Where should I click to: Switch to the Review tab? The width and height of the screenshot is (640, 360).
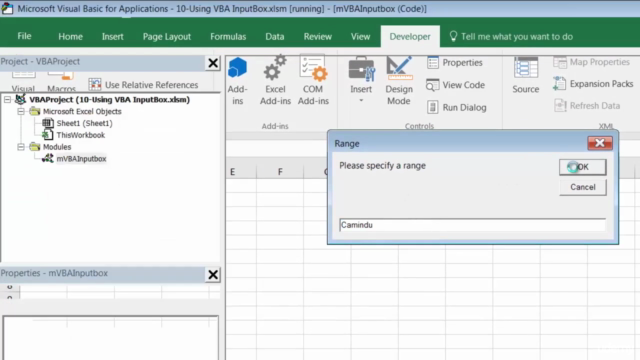pos(318,36)
